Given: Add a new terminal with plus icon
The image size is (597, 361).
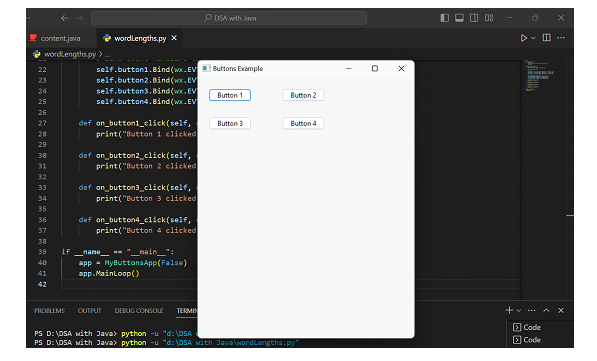Looking at the screenshot, I should [x=509, y=310].
